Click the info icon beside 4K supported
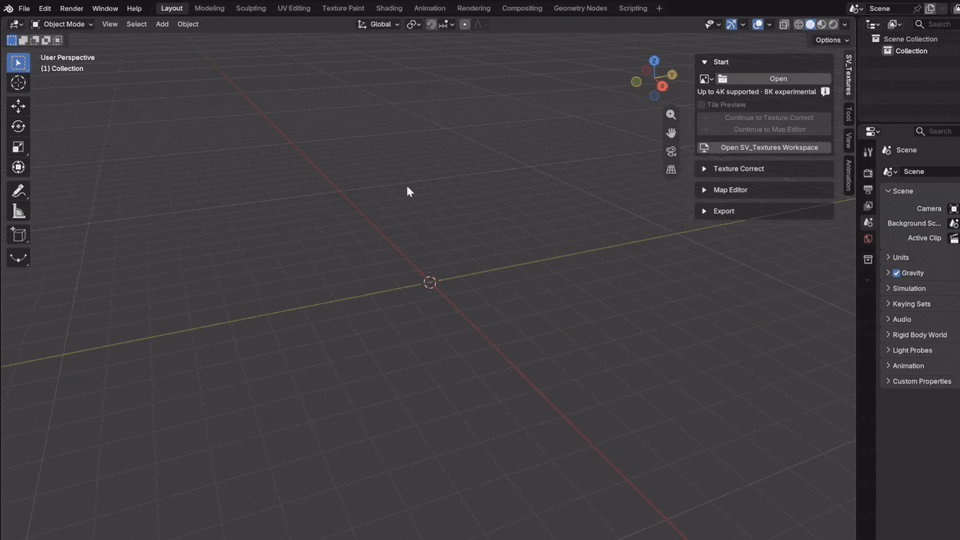Image resolution: width=960 pixels, height=540 pixels. (825, 92)
